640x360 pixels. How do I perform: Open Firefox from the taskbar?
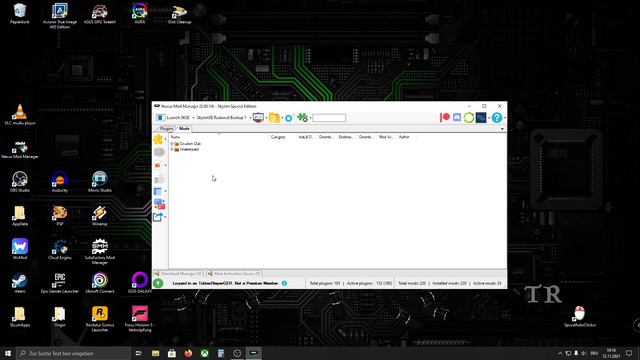click(x=188, y=353)
